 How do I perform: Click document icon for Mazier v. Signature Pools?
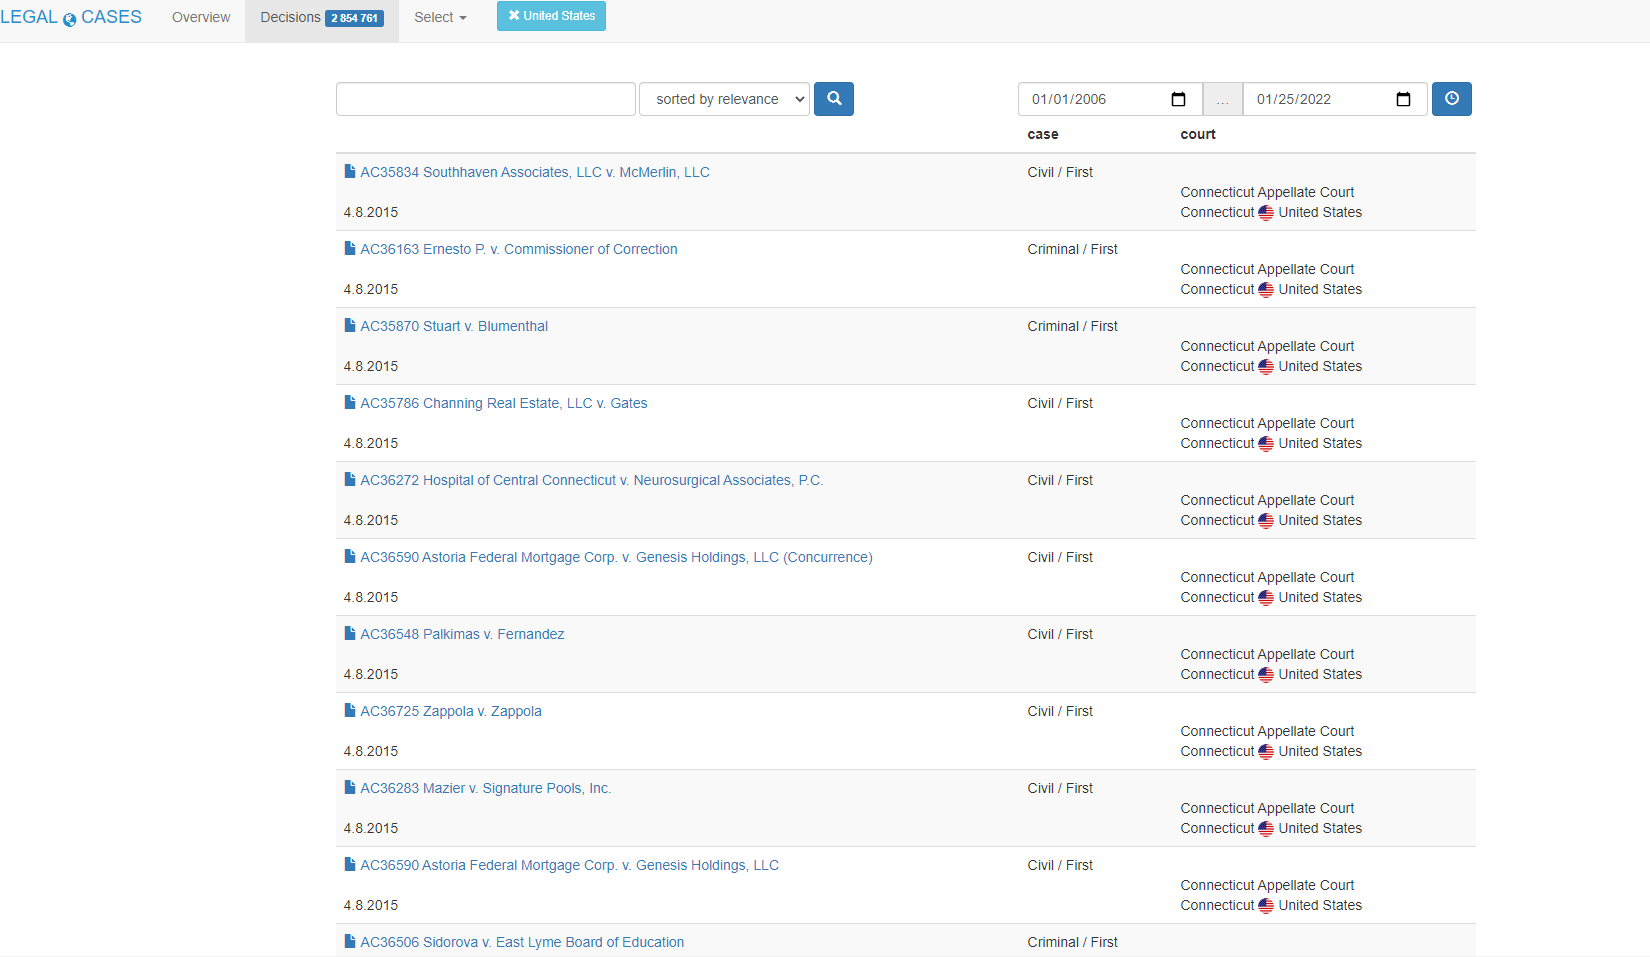point(350,787)
